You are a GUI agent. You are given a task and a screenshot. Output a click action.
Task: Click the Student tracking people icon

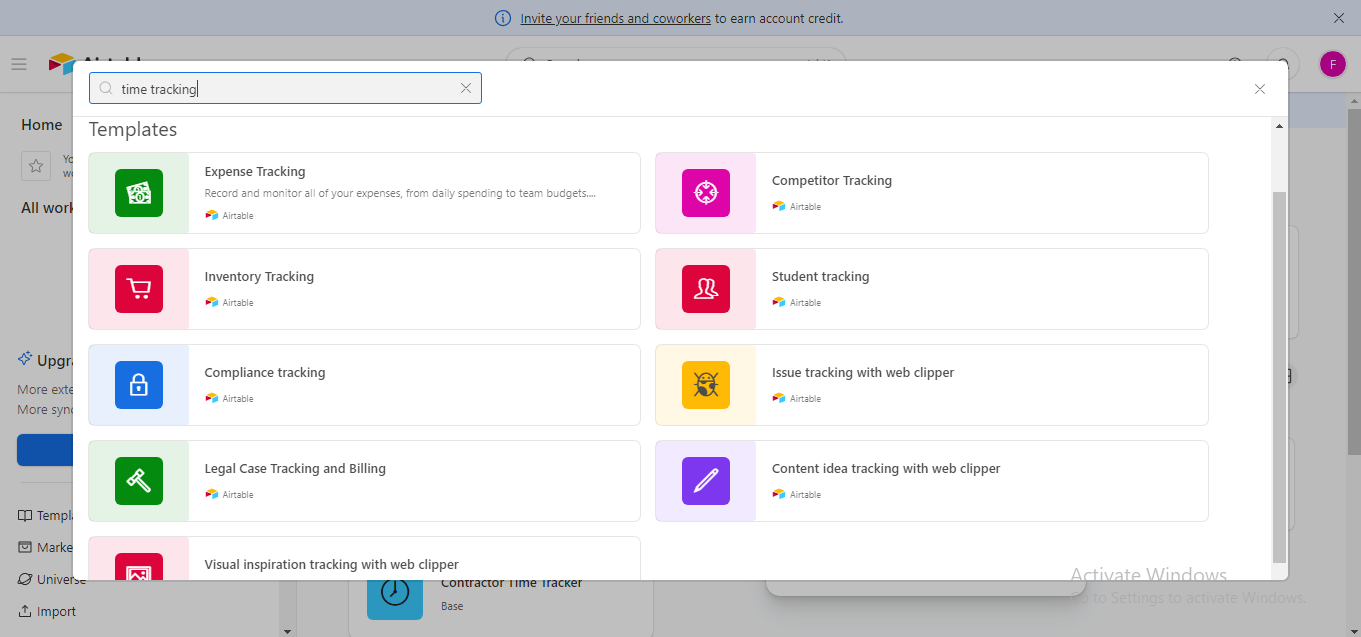(705, 289)
